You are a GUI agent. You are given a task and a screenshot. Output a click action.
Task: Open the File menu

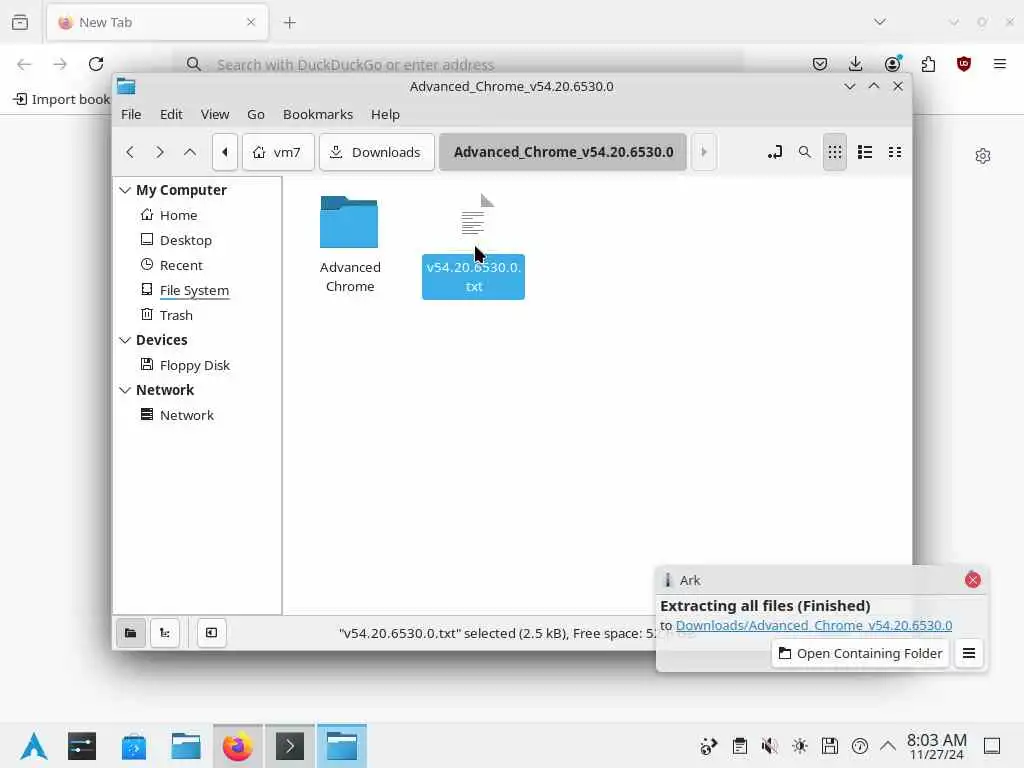coord(131,114)
